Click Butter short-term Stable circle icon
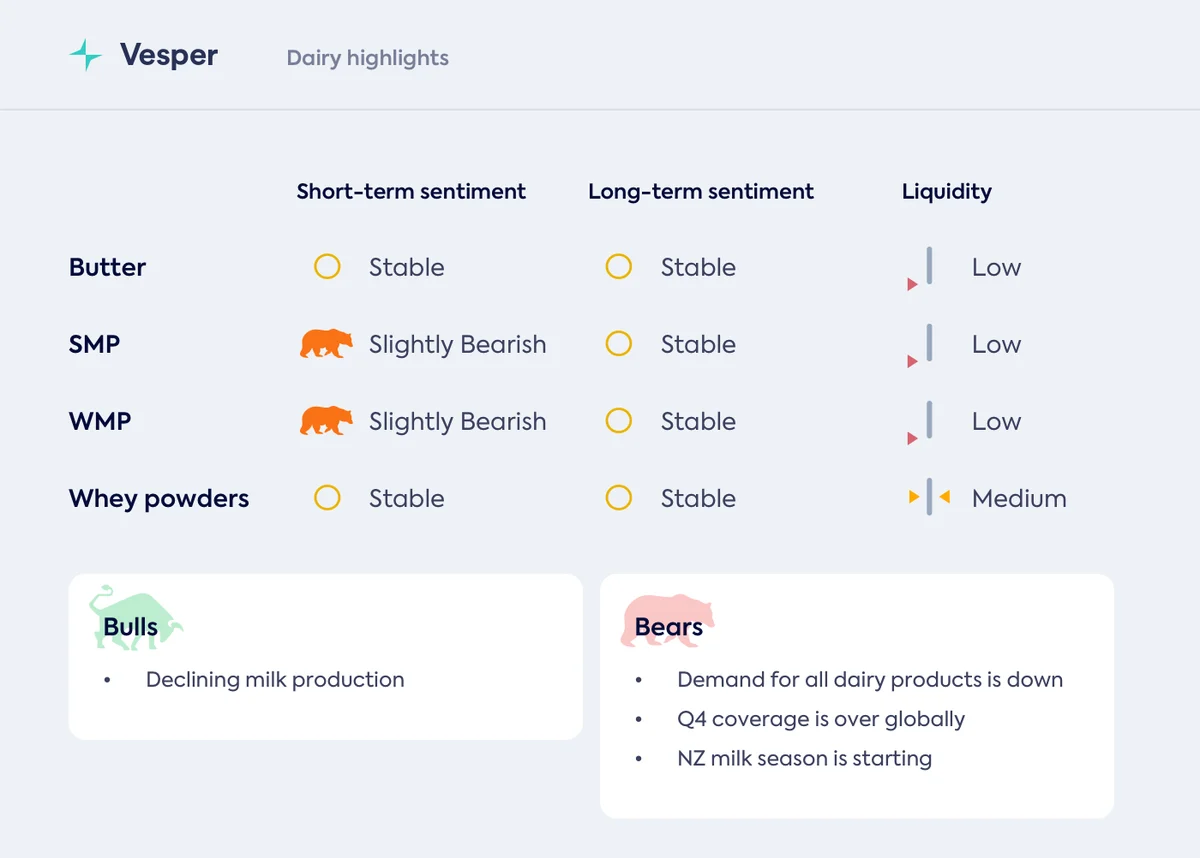The height and width of the screenshot is (858, 1200). click(327, 267)
